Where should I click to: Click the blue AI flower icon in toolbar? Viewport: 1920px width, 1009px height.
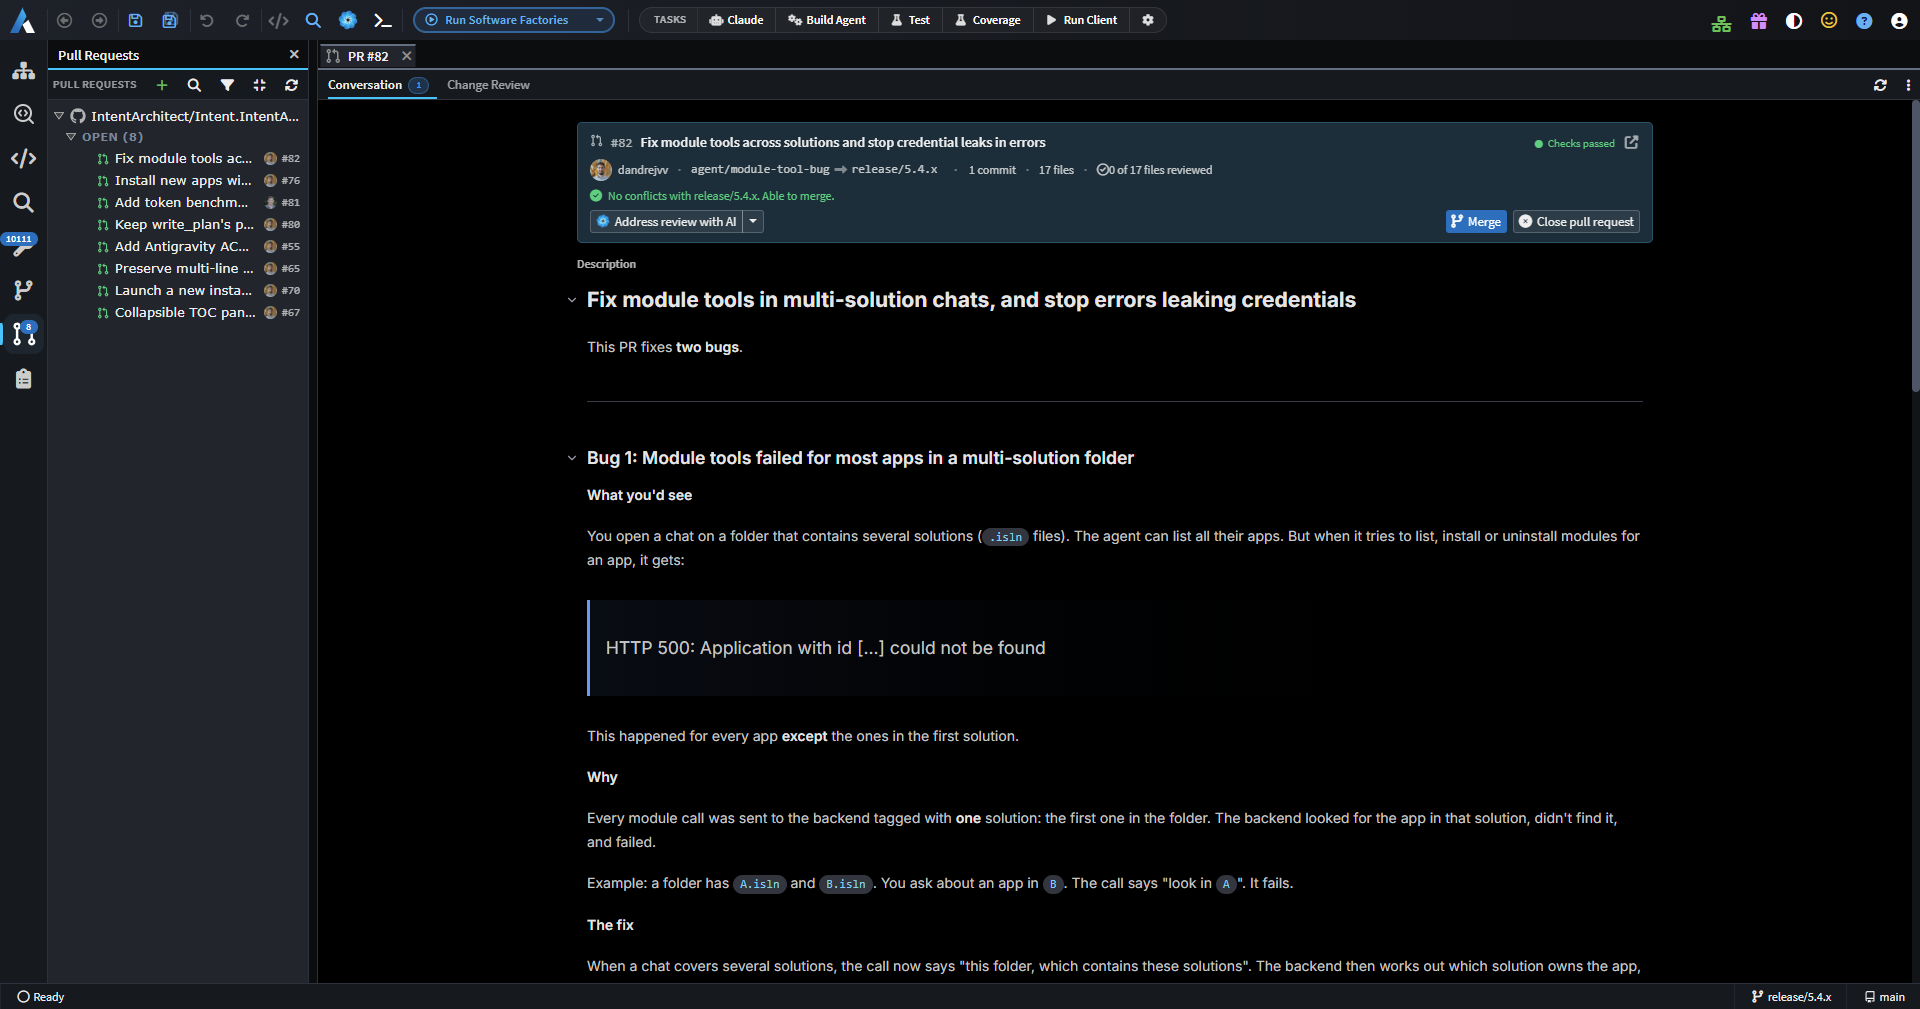click(x=348, y=20)
